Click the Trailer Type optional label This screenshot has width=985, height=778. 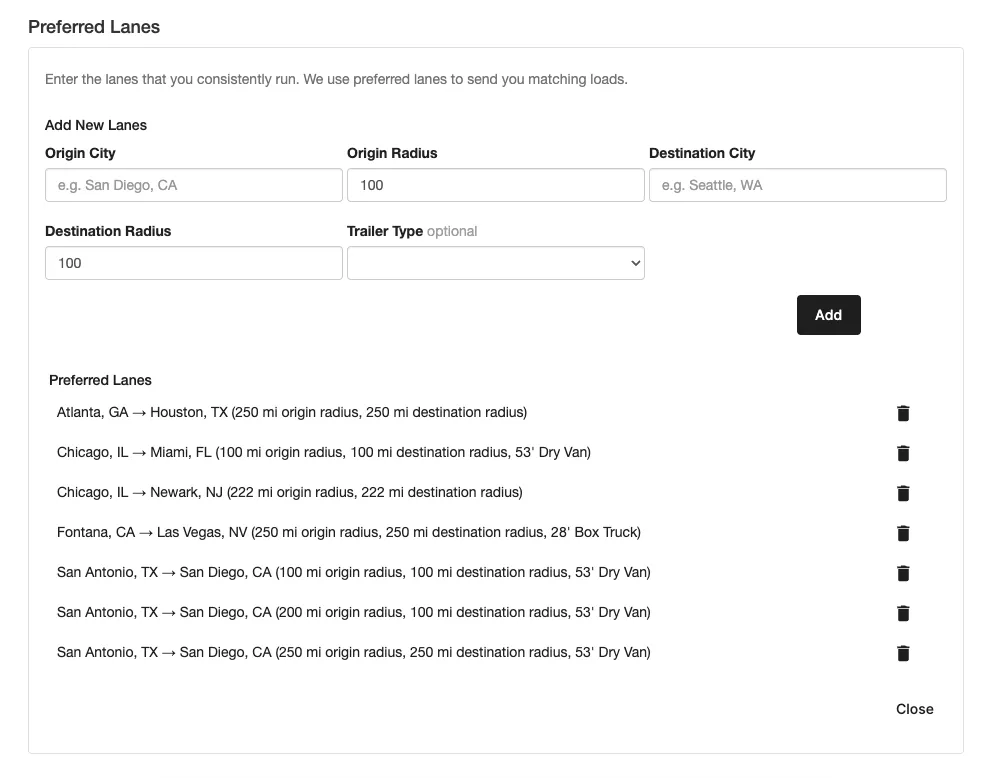coord(412,231)
